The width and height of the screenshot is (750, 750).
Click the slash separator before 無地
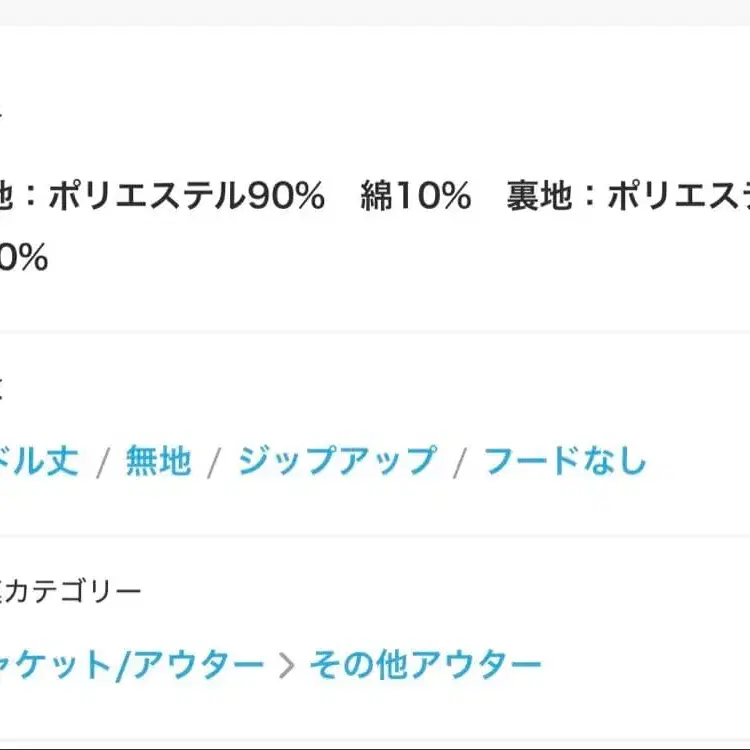tap(102, 463)
